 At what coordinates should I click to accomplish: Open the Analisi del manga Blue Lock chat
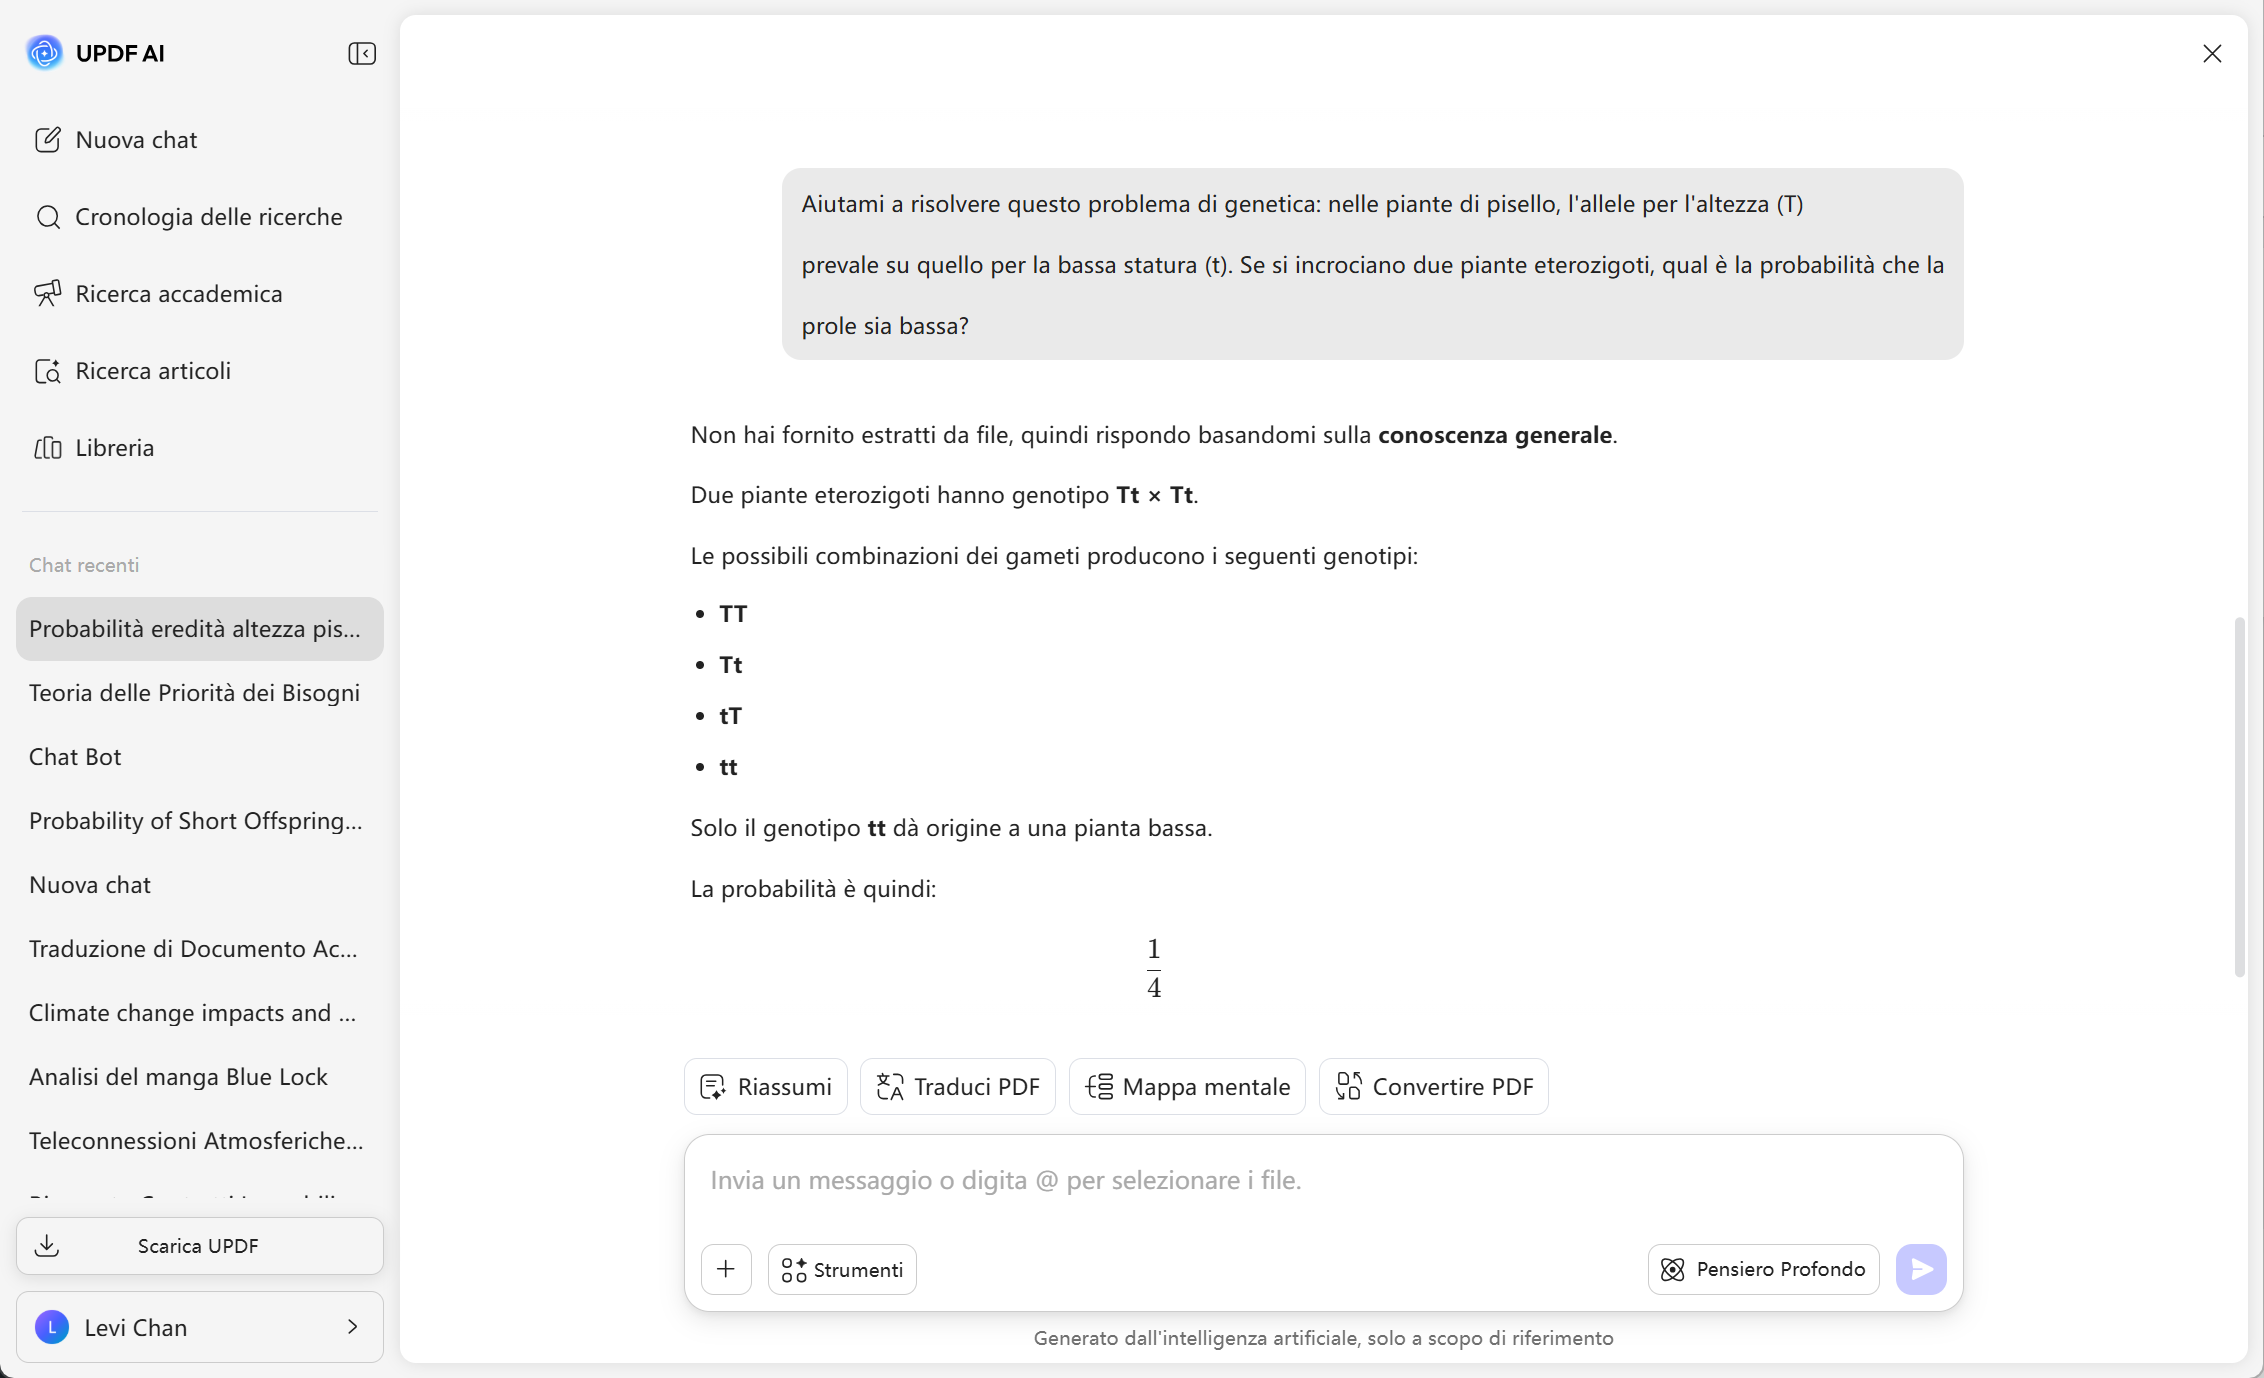pos(178,1077)
